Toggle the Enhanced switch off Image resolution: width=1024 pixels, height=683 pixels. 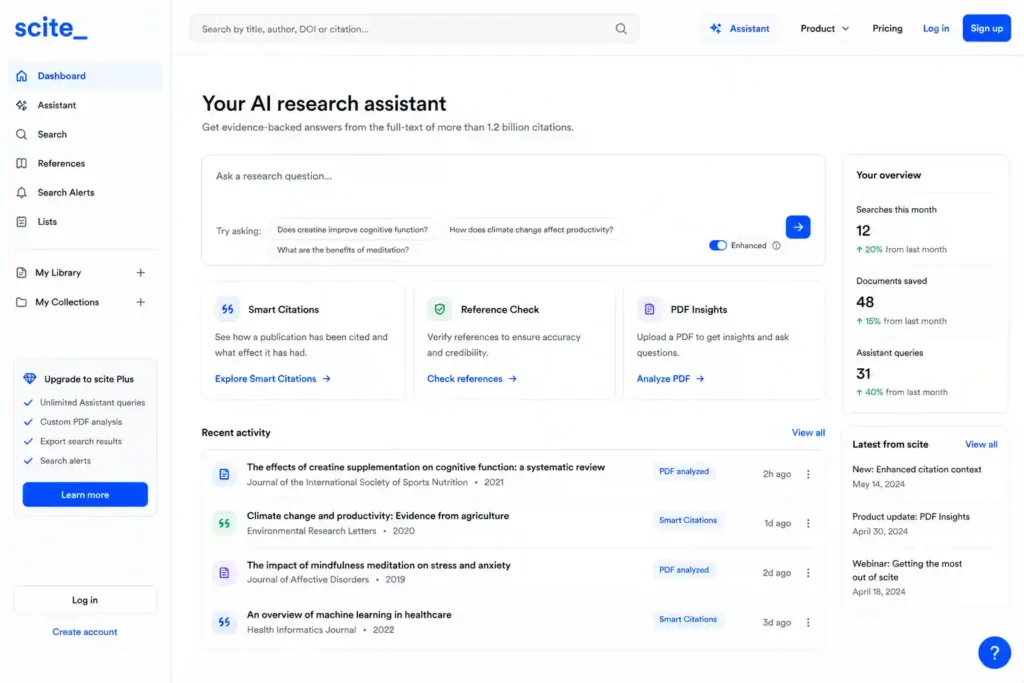718,246
